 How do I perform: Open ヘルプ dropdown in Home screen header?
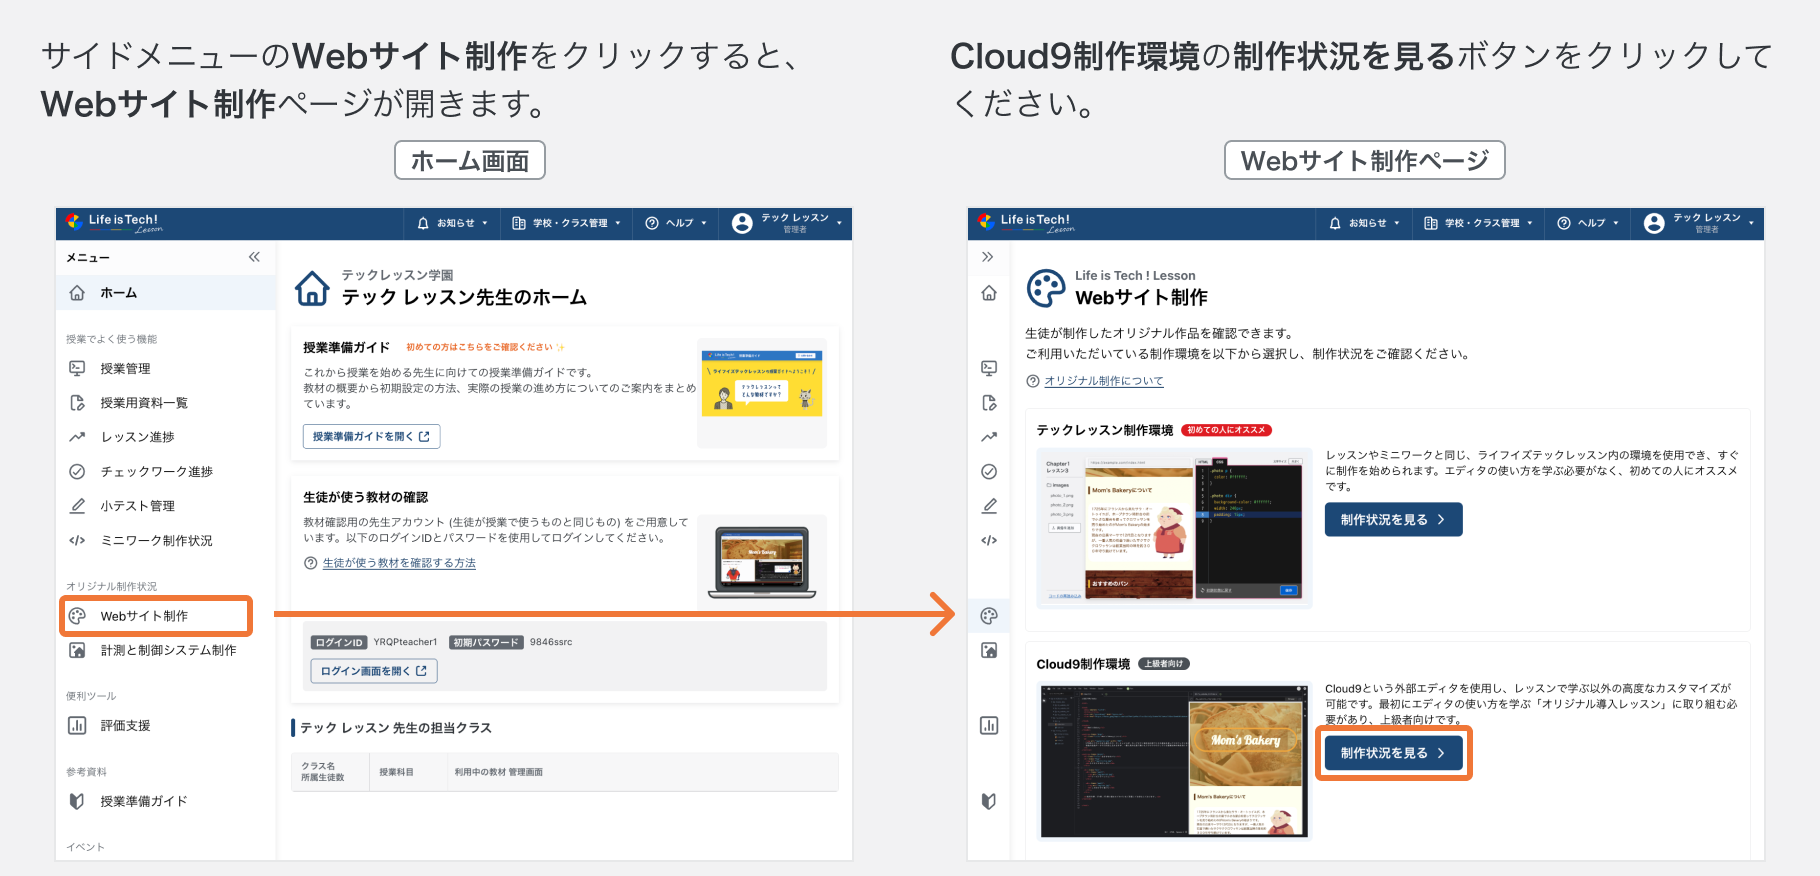click(677, 223)
